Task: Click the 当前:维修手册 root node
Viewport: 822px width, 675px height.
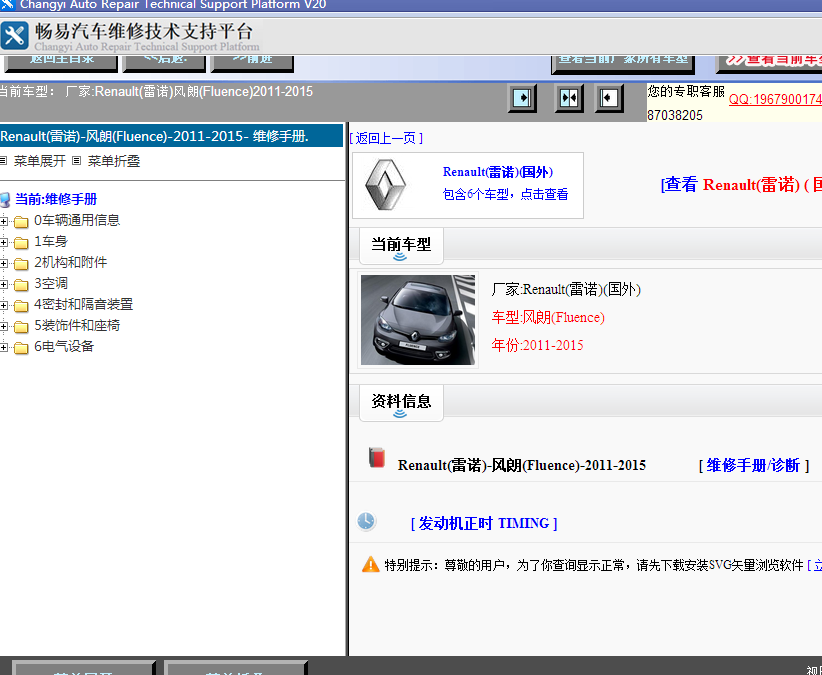Action: coord(56,199)
